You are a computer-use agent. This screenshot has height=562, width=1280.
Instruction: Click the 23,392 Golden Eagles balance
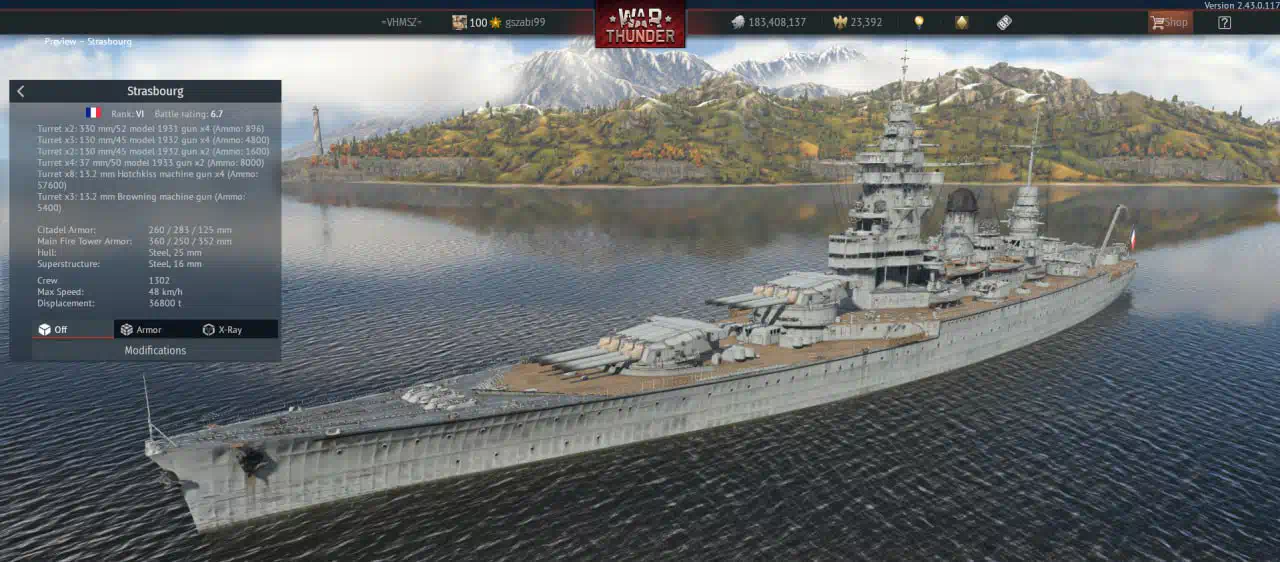coord(866,22)
